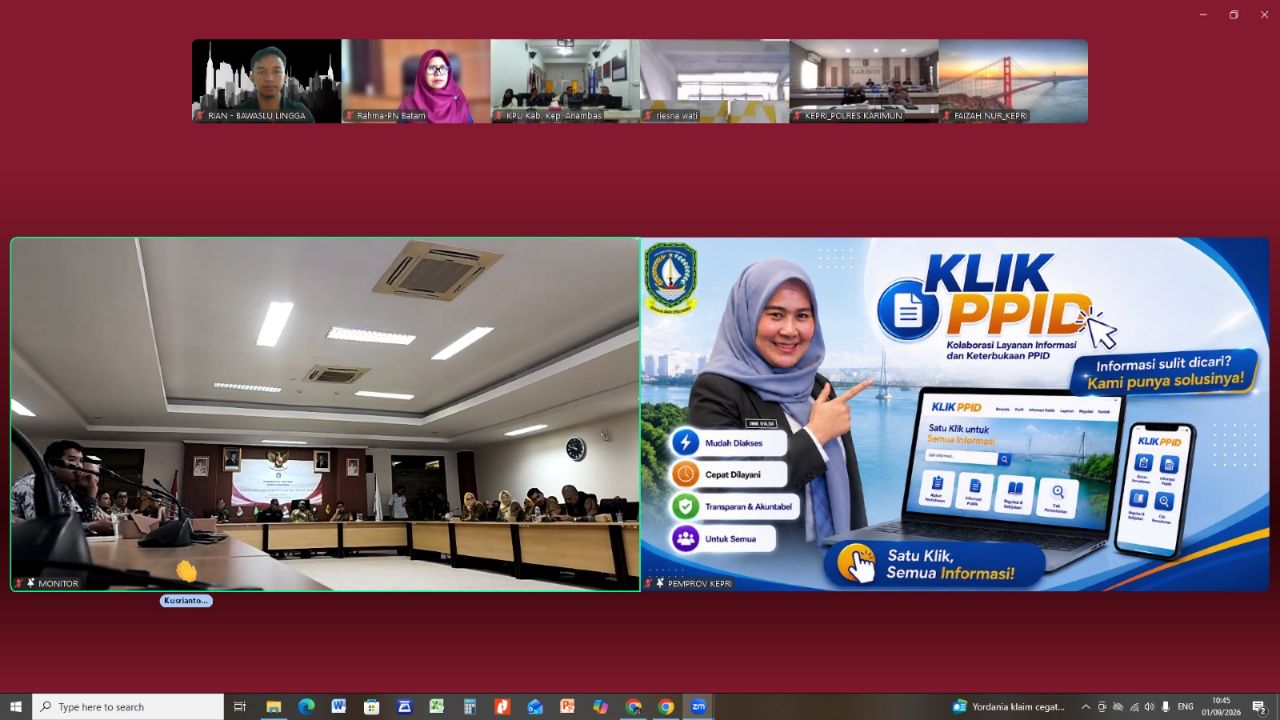The width and height of the screenshot is (1280, 720).
Task: Open the Wi-Fi network tray icon
Action: click(1134, 707)
